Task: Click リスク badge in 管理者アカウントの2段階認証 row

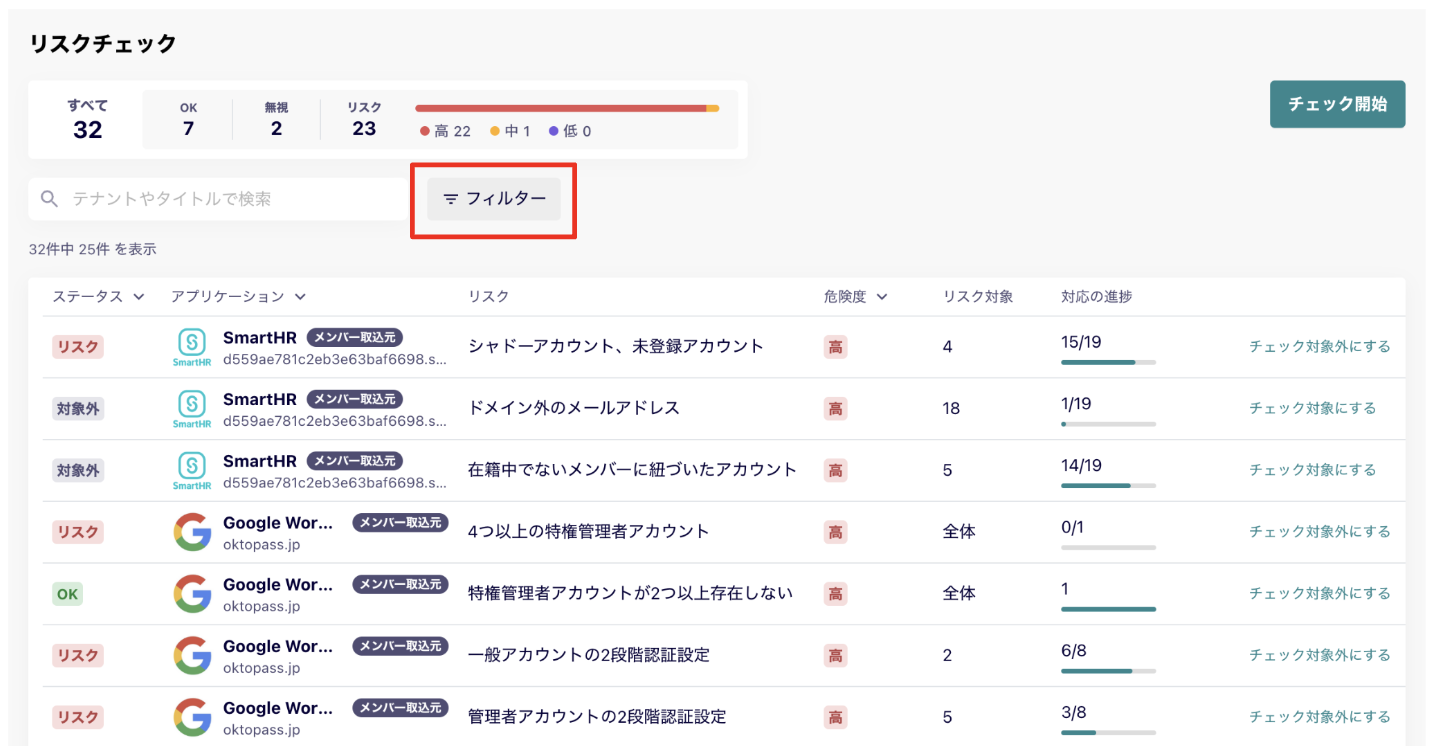Action: tap(78, 717)
